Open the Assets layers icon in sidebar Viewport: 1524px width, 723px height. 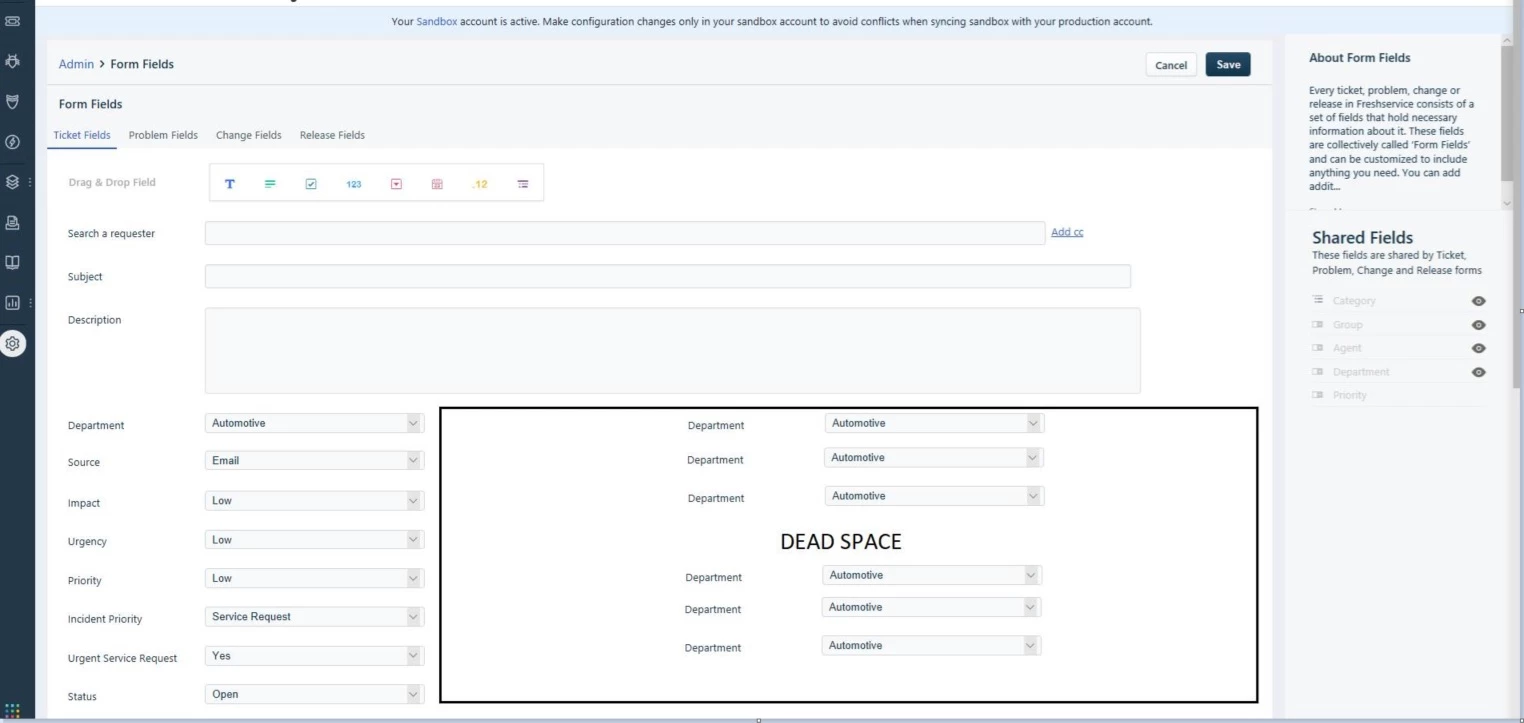pyautogui.click(x=13, y=183)
